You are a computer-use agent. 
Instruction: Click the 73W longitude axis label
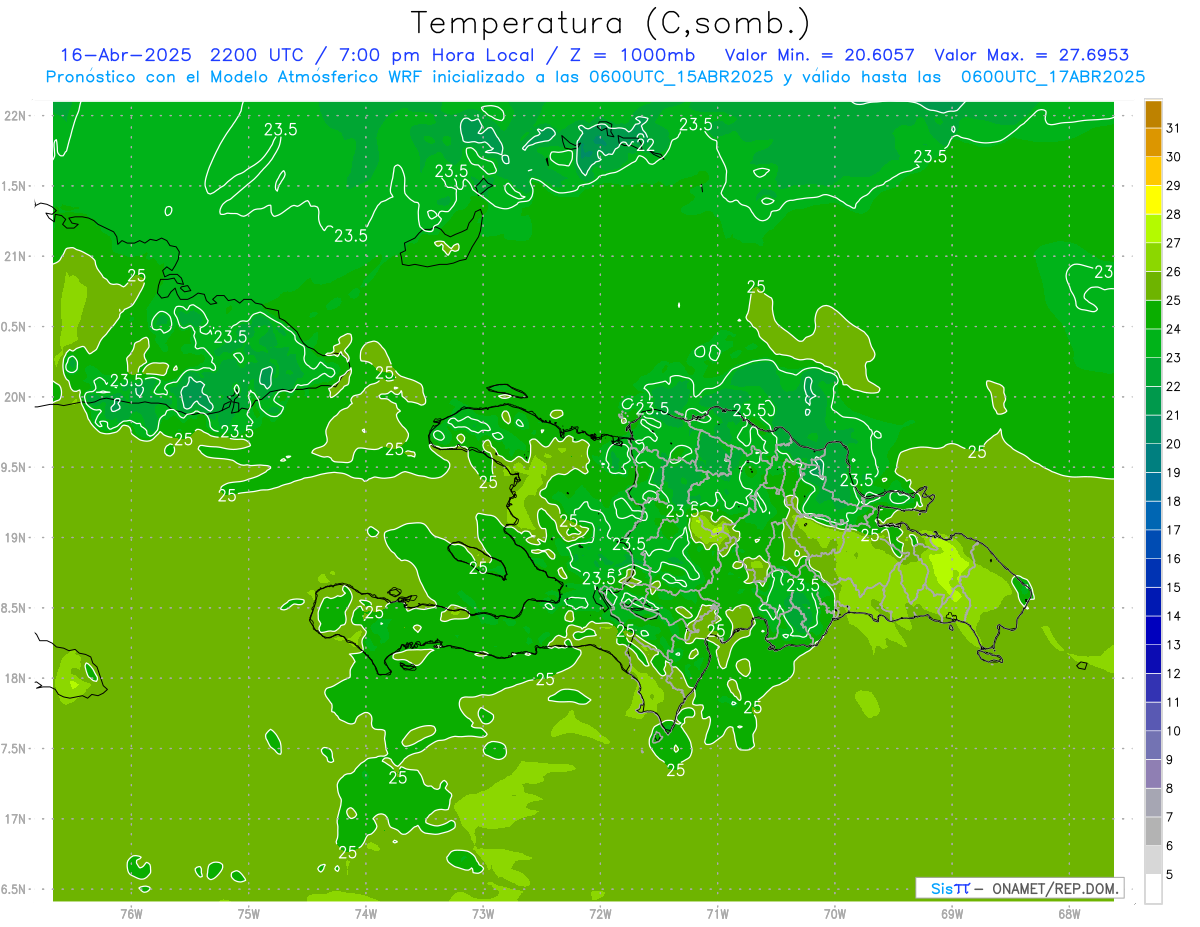click(x=482, y=913)
